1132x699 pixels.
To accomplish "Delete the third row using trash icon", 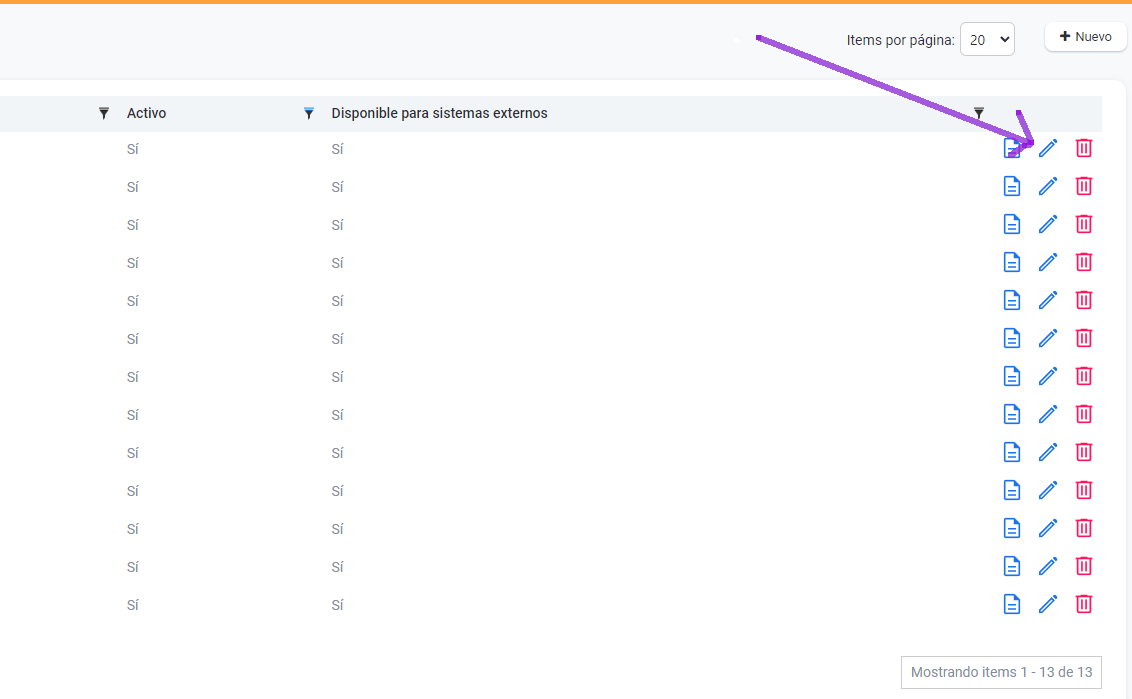I will [x=1083, y=224].
